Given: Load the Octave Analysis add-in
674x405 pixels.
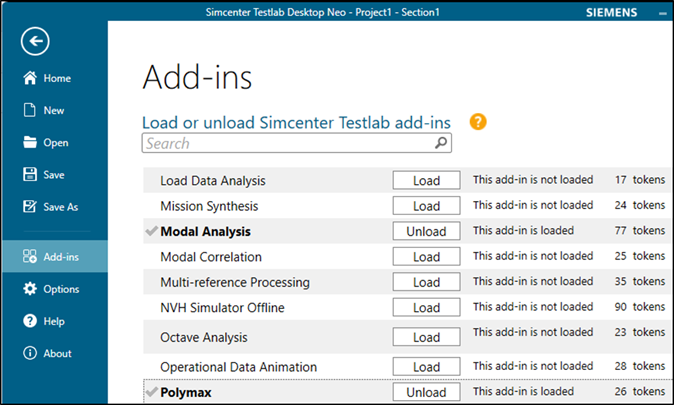Looking at the screenshot, I should (x=426, y=337).
